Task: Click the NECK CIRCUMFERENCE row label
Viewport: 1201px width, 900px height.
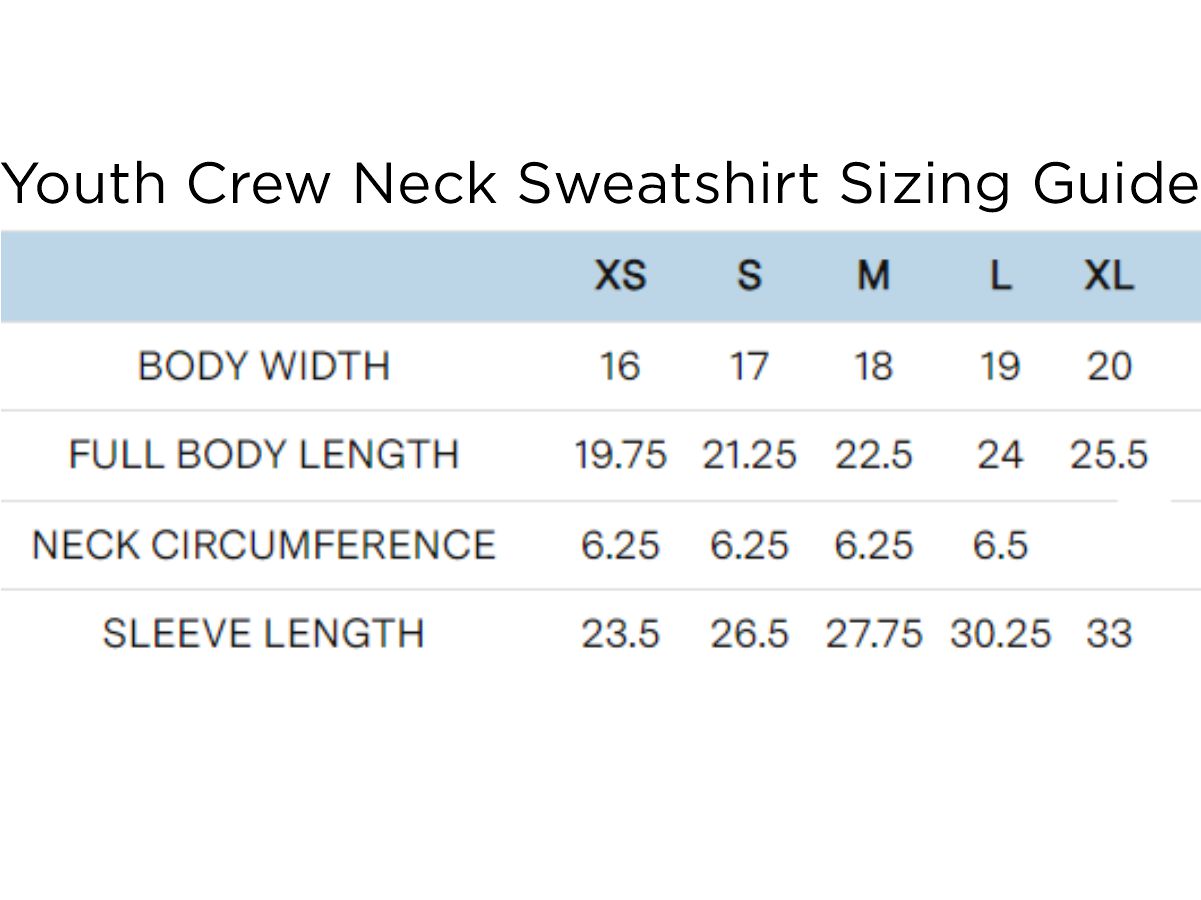Action: click(263, 545)
